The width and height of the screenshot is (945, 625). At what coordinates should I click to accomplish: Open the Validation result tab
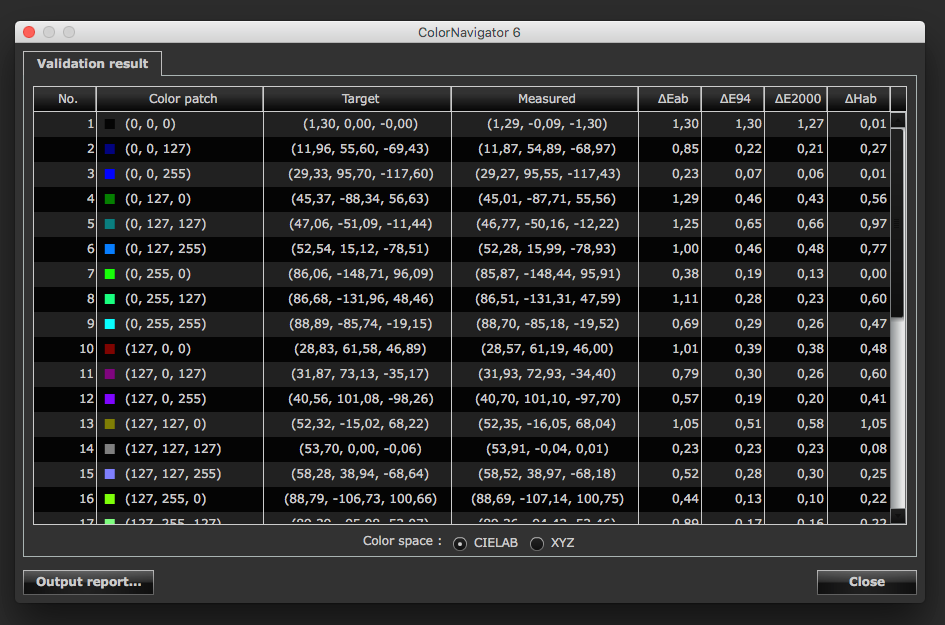pyautogui.click(x=92, y=64)
